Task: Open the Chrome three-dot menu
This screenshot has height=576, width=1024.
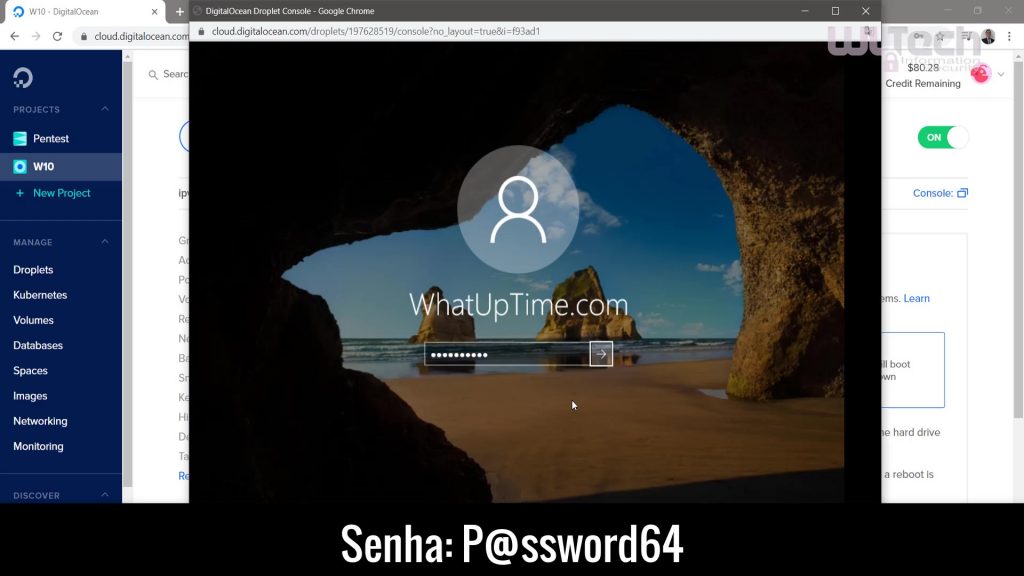Action: (1009, 37)
